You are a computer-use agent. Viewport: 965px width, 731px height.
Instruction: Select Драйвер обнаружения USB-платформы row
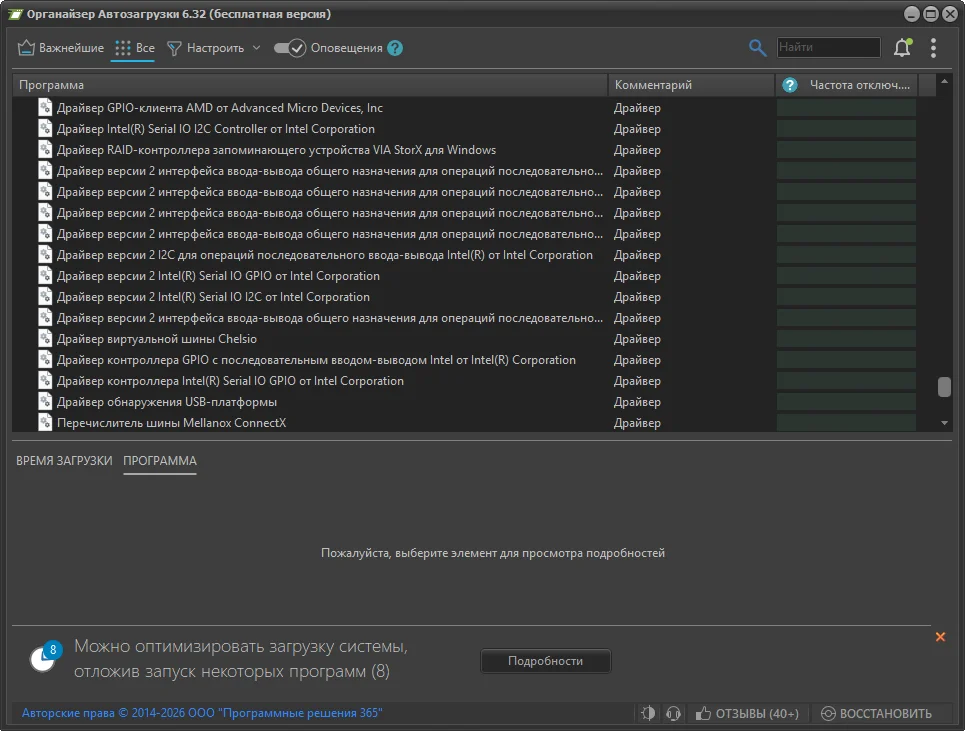[x=465, y=402]
